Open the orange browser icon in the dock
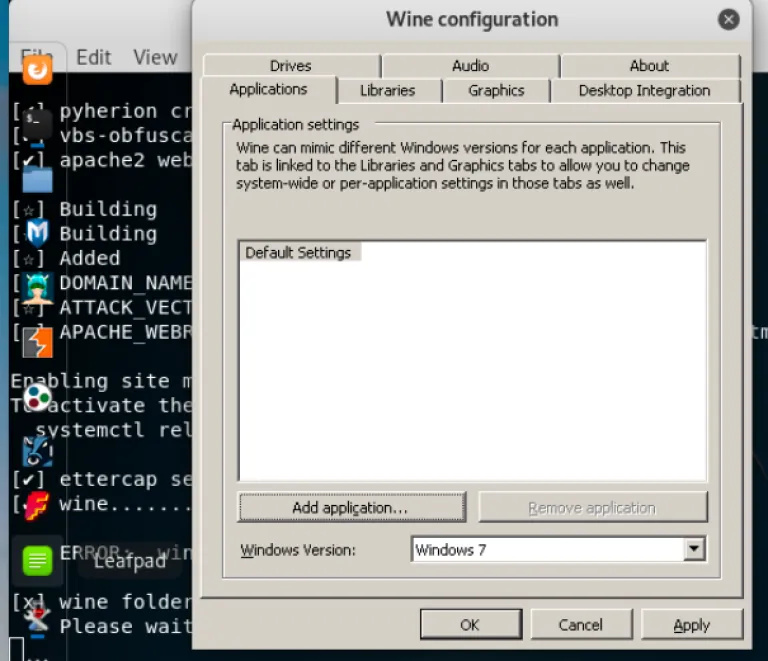The height and width of the screenshot is (661, 768). tap(37, 69)
